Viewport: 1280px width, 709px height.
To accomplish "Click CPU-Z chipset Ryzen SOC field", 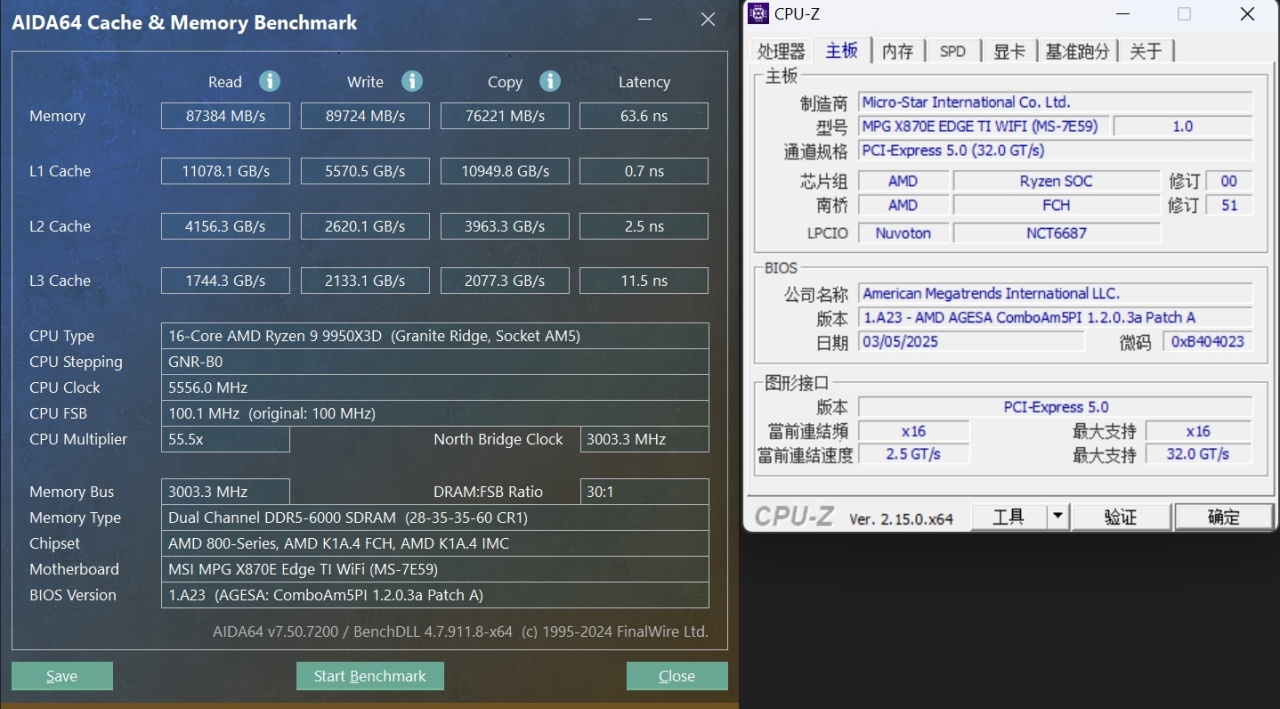I will click(1056, 181).
